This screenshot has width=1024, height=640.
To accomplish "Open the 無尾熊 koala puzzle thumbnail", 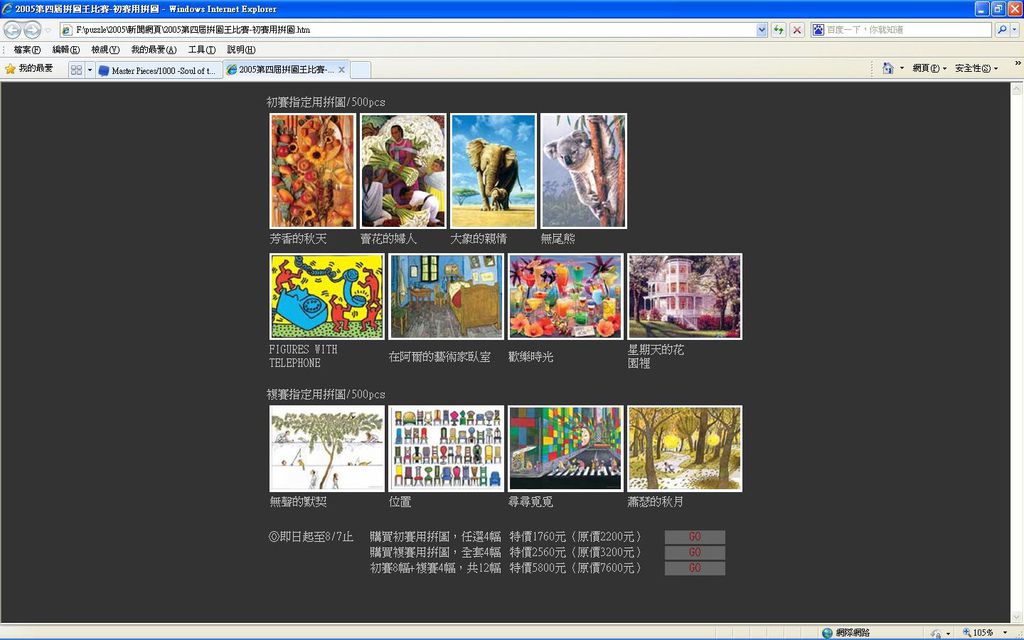I will coord(583,171).
